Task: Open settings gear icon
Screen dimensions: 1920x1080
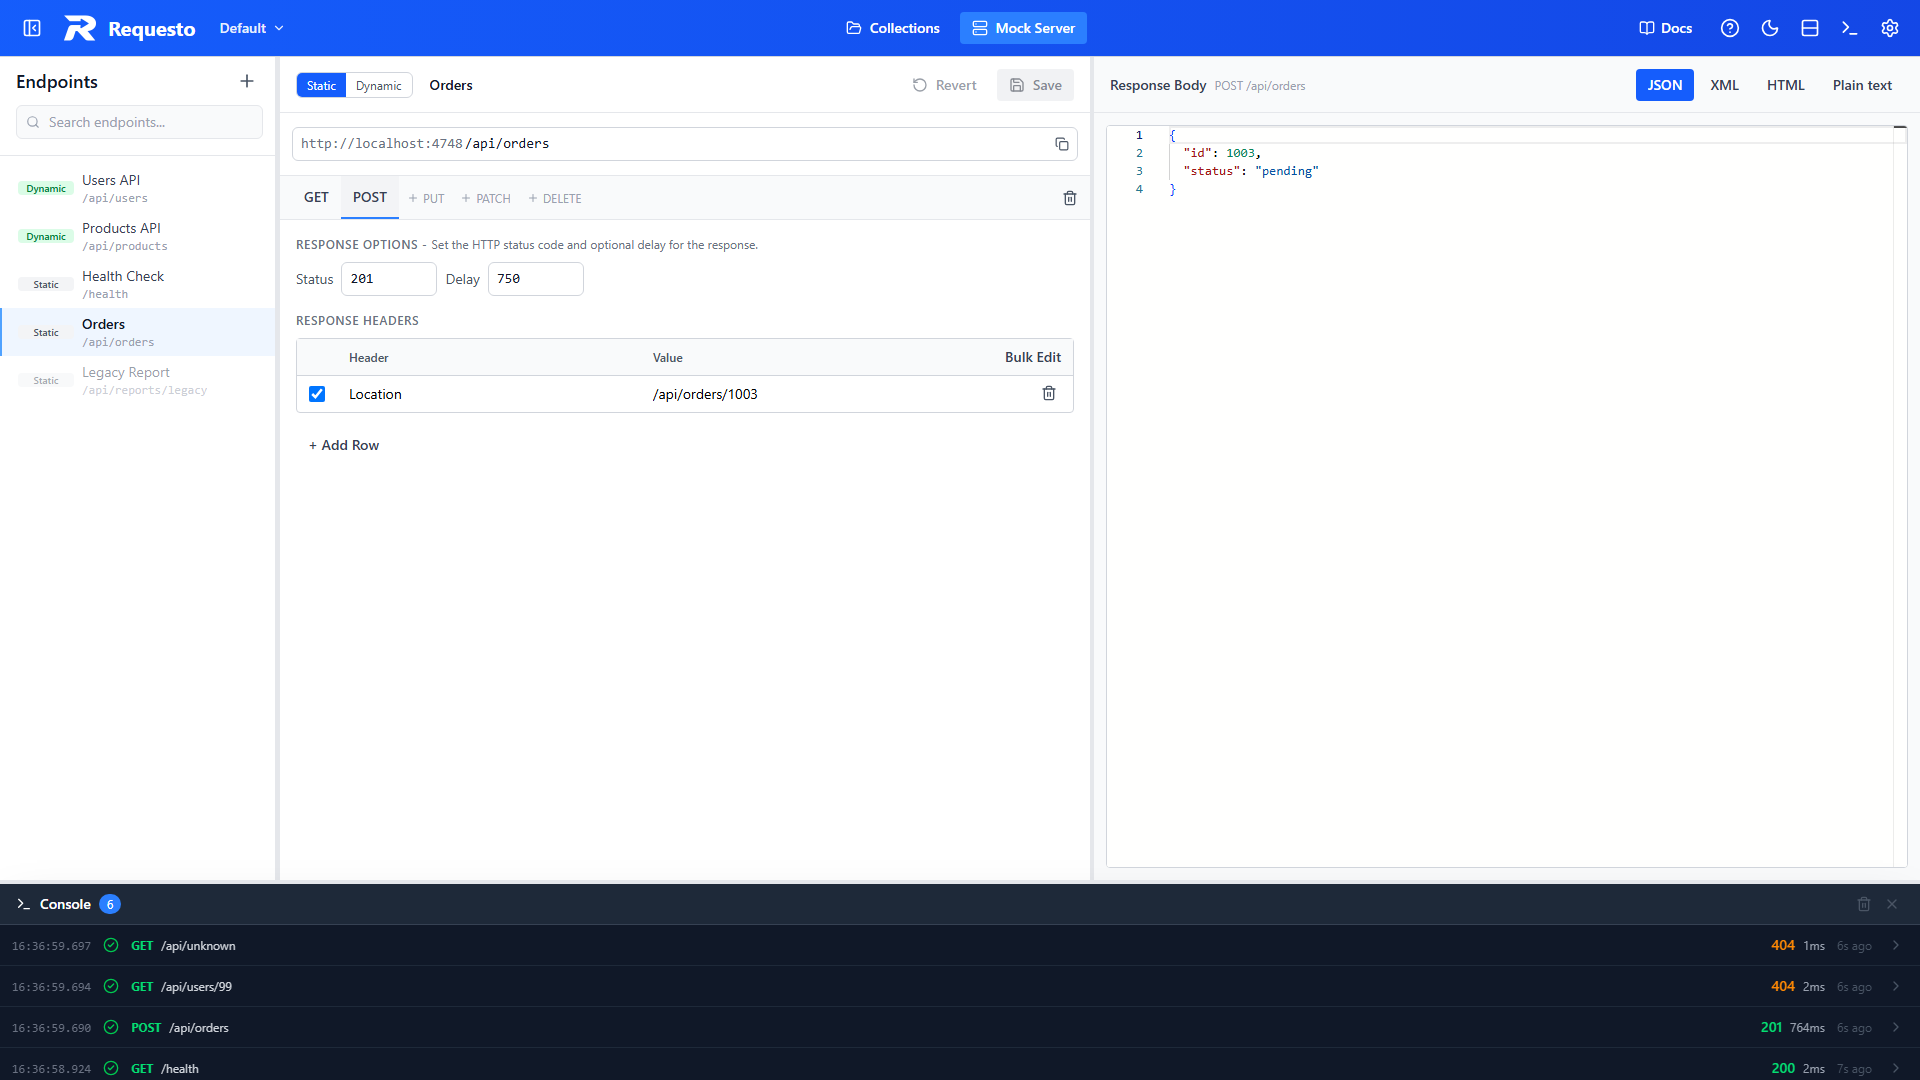Action: (x=1890, y=28)
